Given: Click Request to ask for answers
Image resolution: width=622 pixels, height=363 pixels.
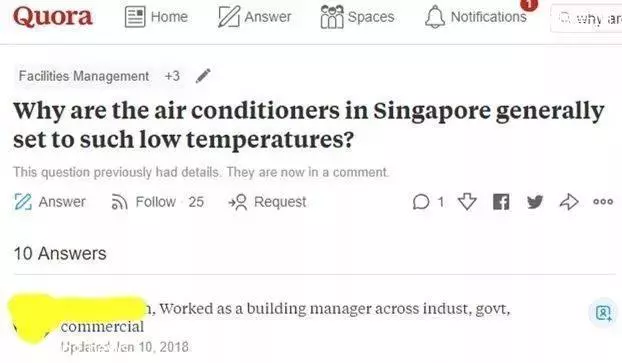Looking at the screenshot, I should (267, 202).
